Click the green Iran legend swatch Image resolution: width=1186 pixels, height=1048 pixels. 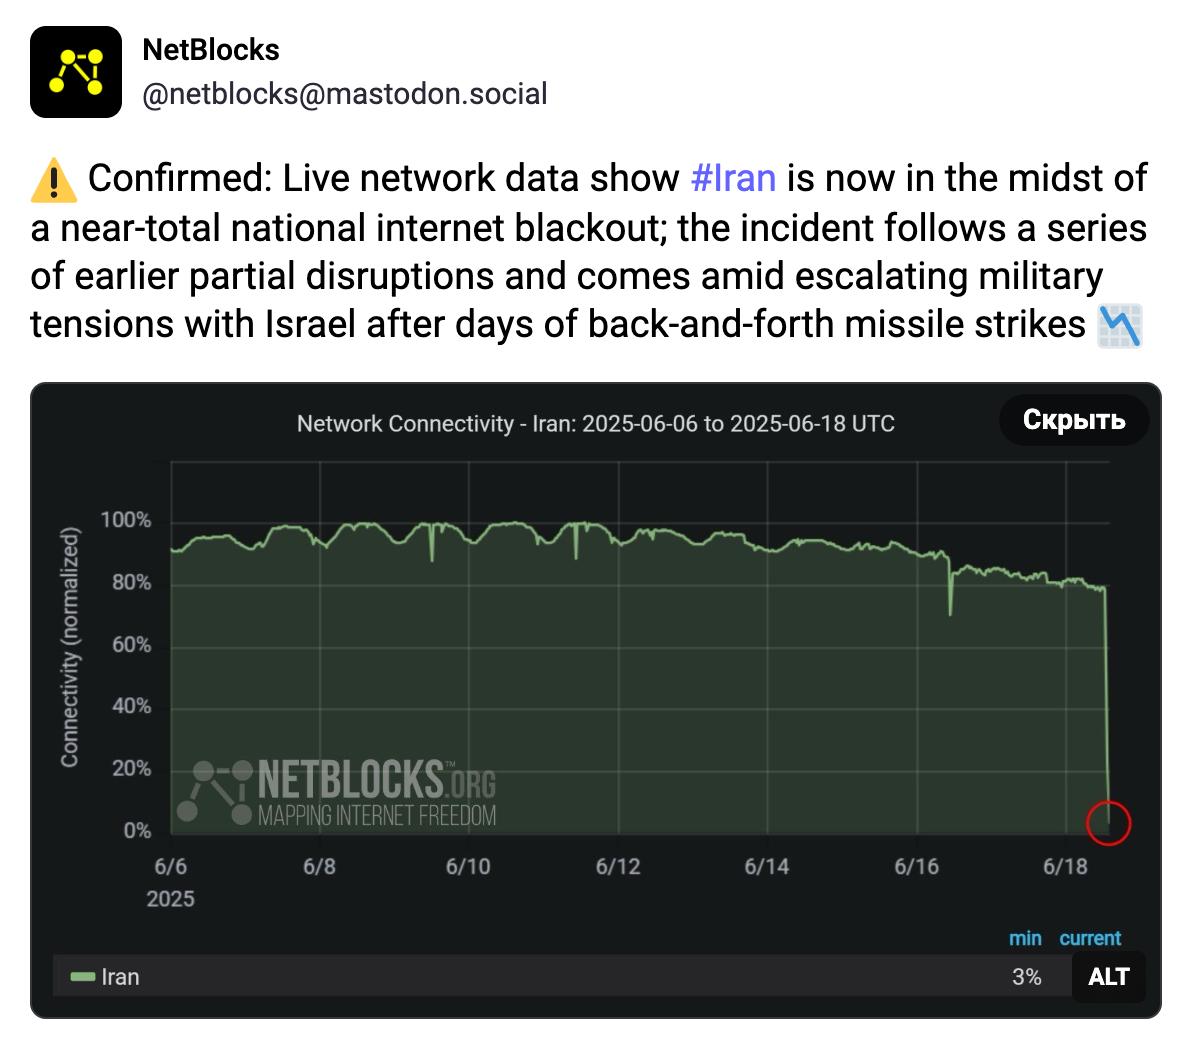(82, 977)
